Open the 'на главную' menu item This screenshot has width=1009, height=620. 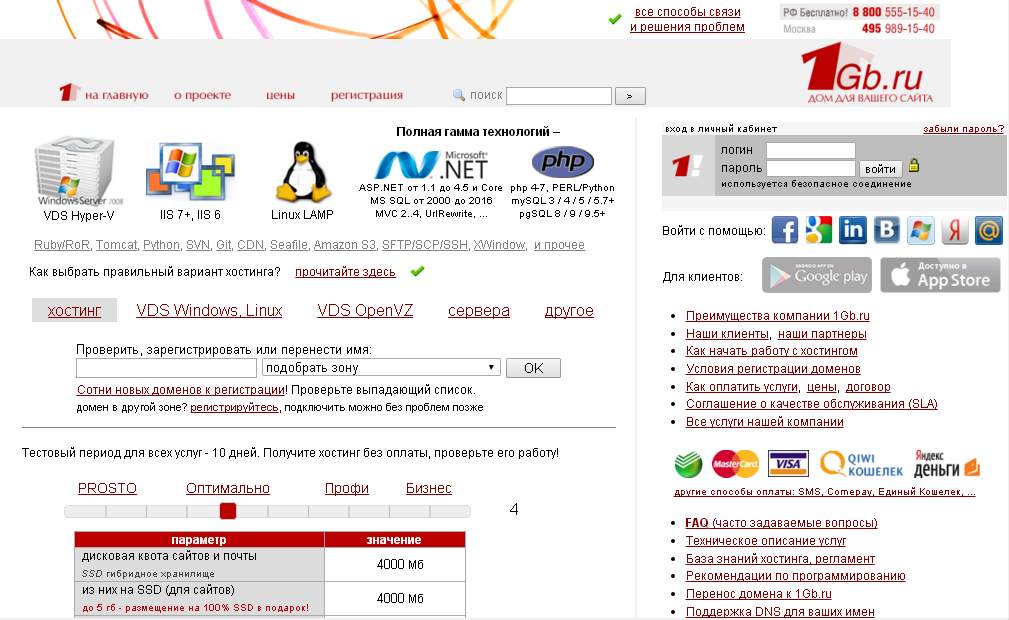click(x=116, y=95)
